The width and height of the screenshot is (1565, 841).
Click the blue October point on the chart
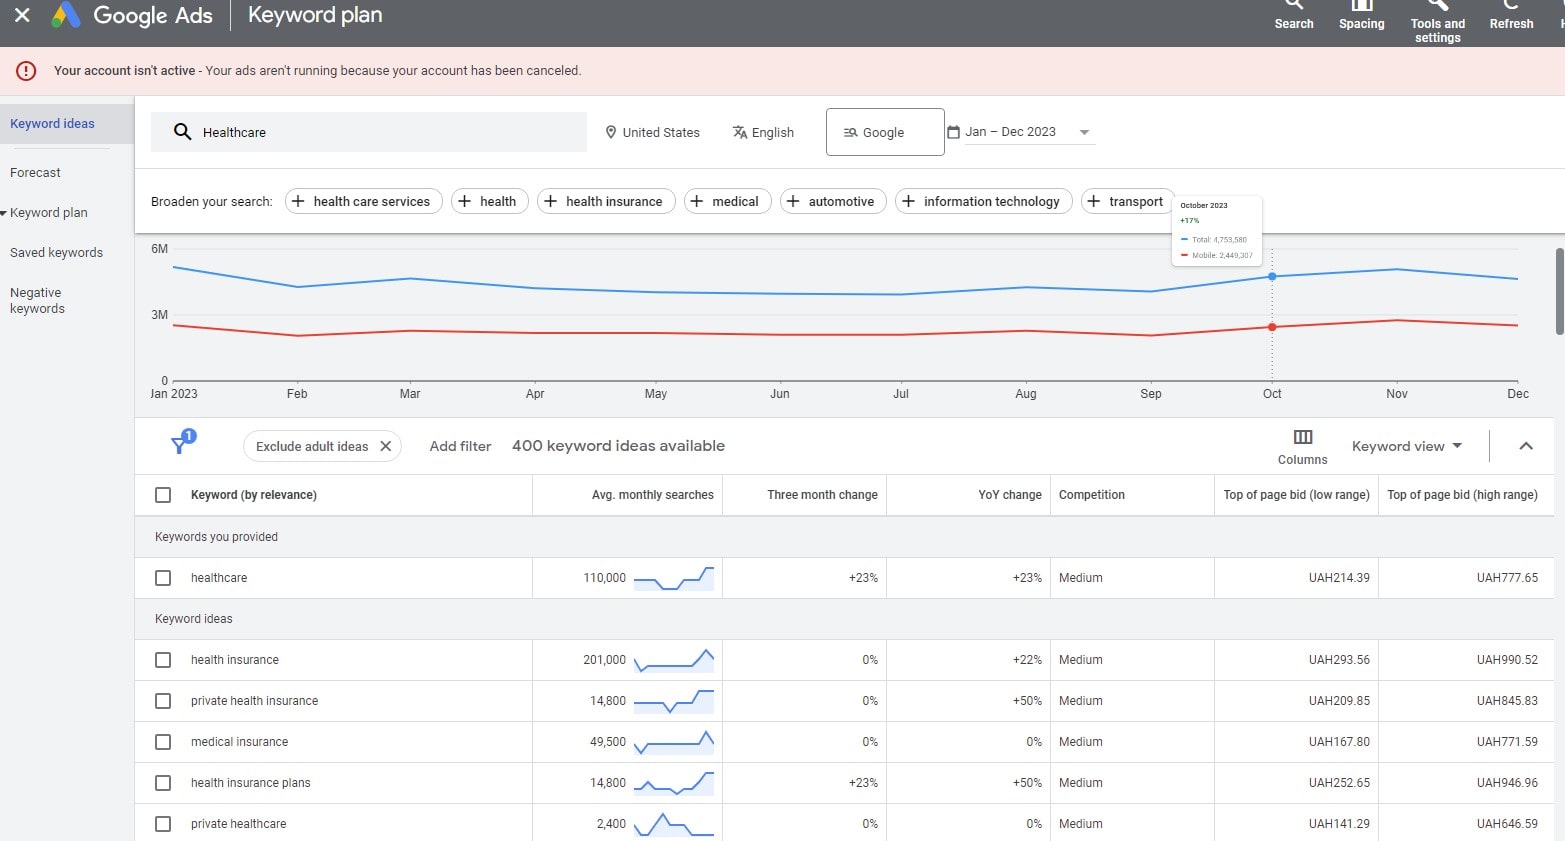(1272, 276)
